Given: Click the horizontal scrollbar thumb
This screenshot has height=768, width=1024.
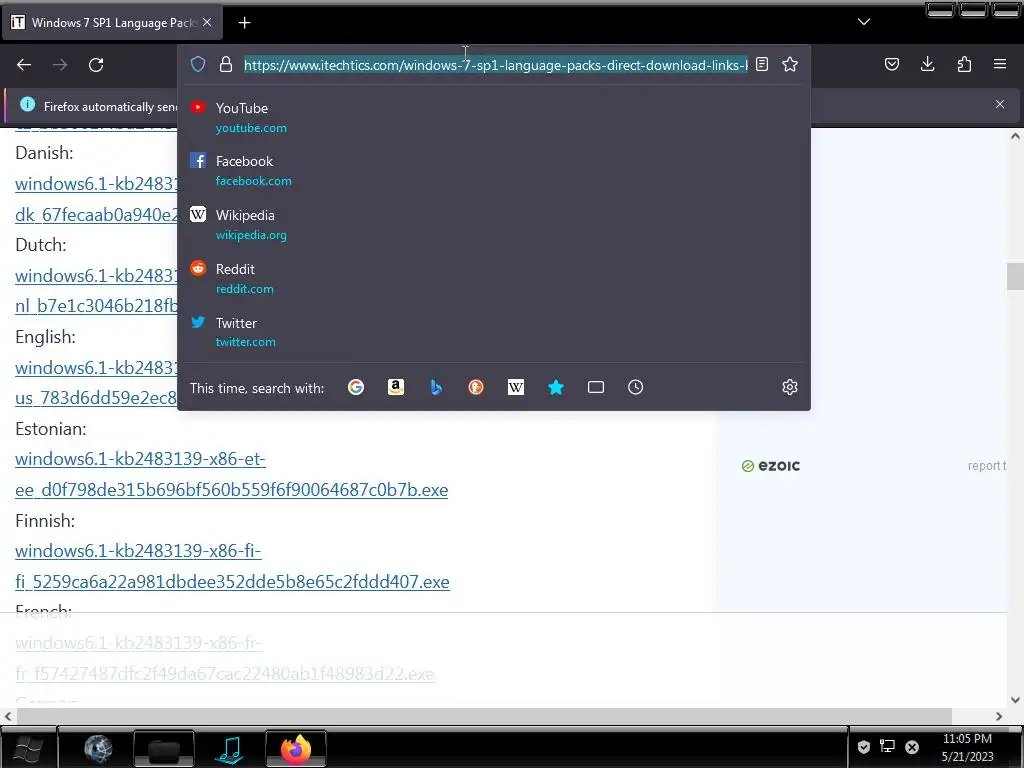Looking at the screenshot, I should click(483, 716).
